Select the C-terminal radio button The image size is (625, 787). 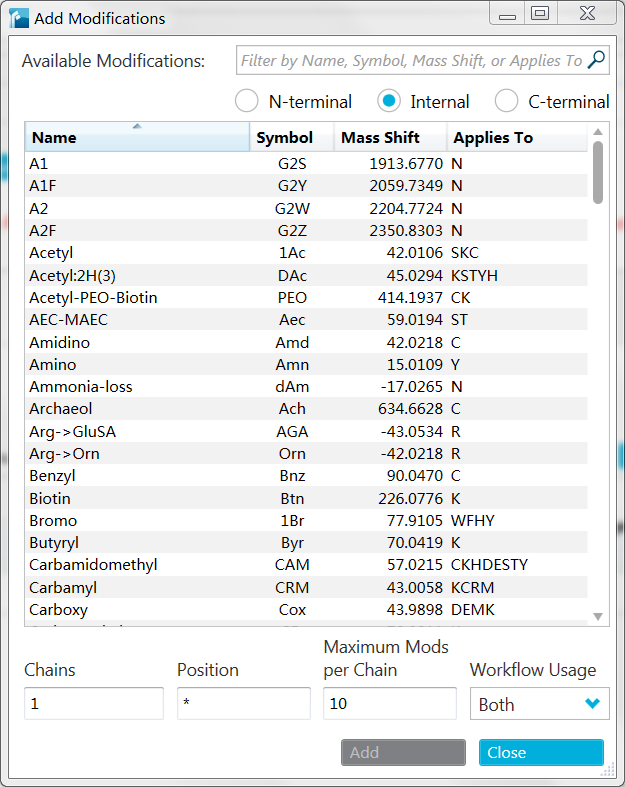pyautogui.click(x=507, y=101)
